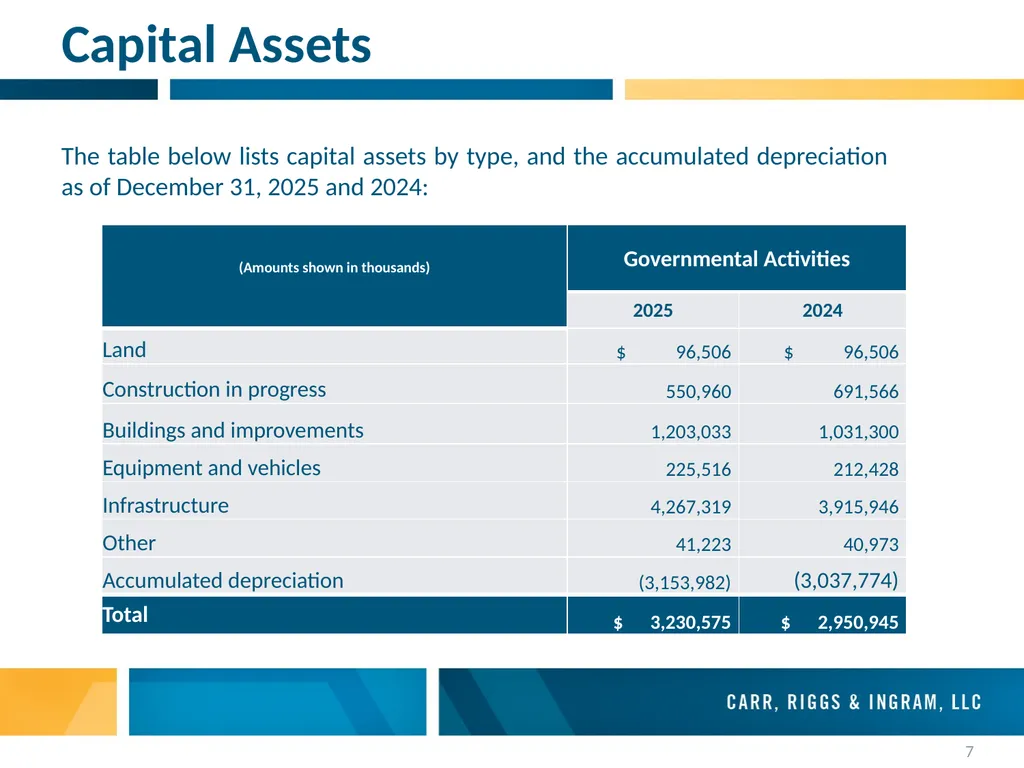This screenshot has width=1024, height=768.
Task: Click the 'Accumulated depreciation' row label
Action: click(223, 581)
